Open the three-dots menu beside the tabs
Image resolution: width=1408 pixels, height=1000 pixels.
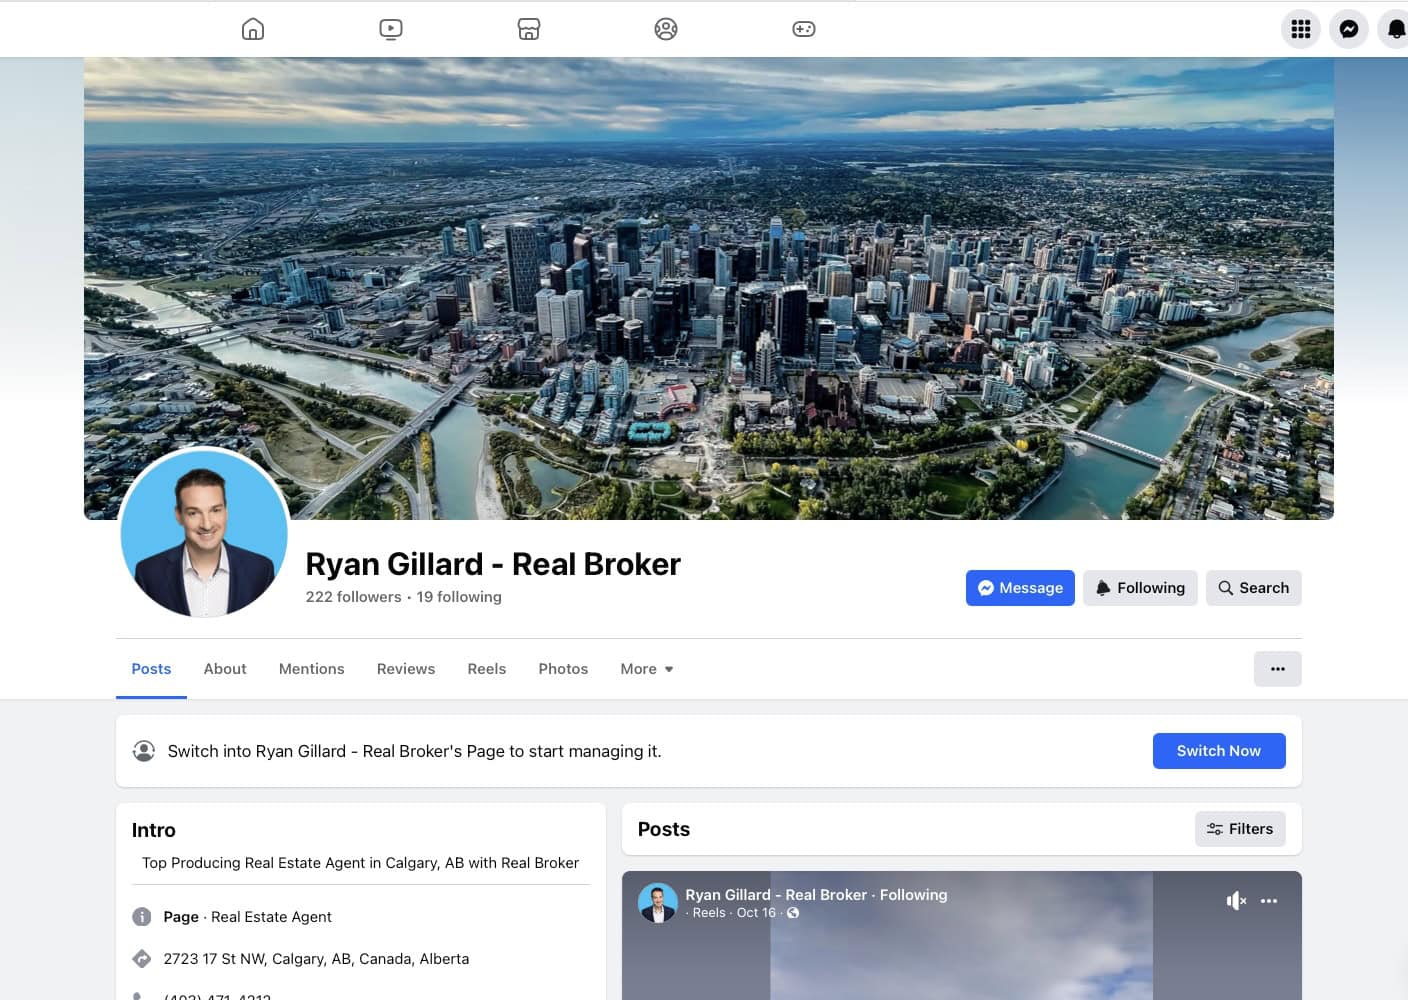tap(1278, 669)
